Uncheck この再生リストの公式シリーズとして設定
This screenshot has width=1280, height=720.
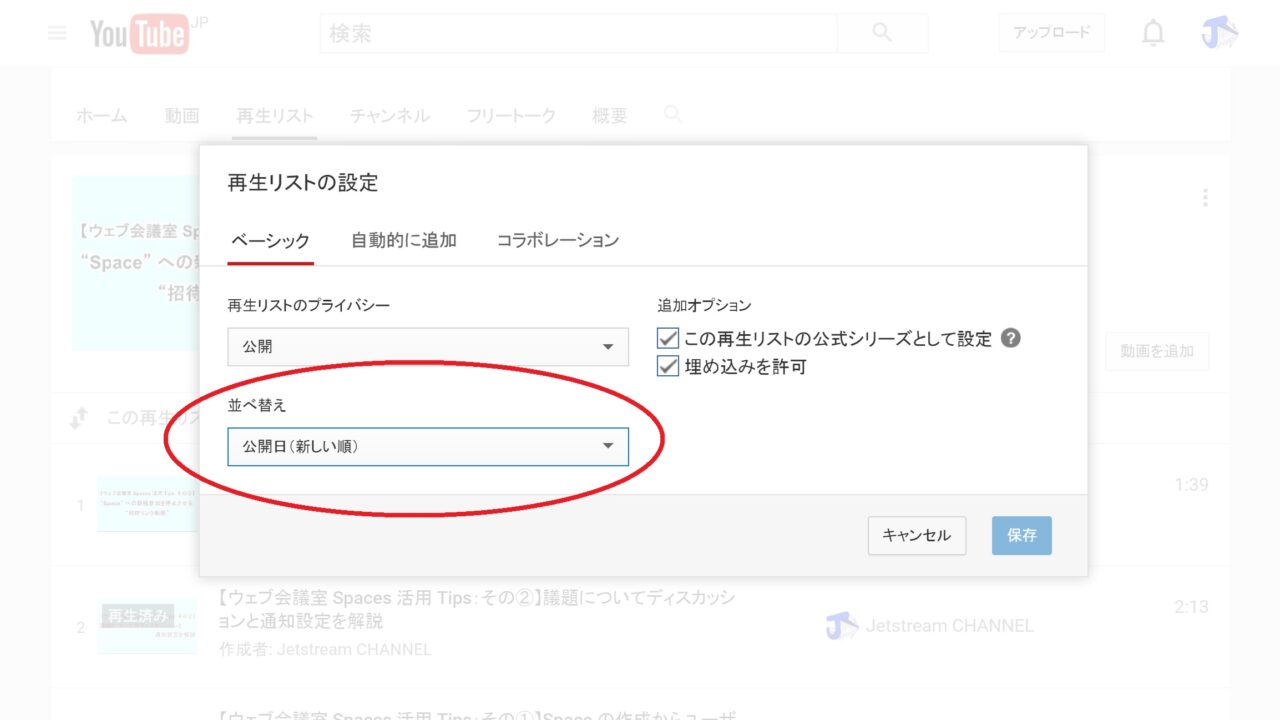click(668, 339)
